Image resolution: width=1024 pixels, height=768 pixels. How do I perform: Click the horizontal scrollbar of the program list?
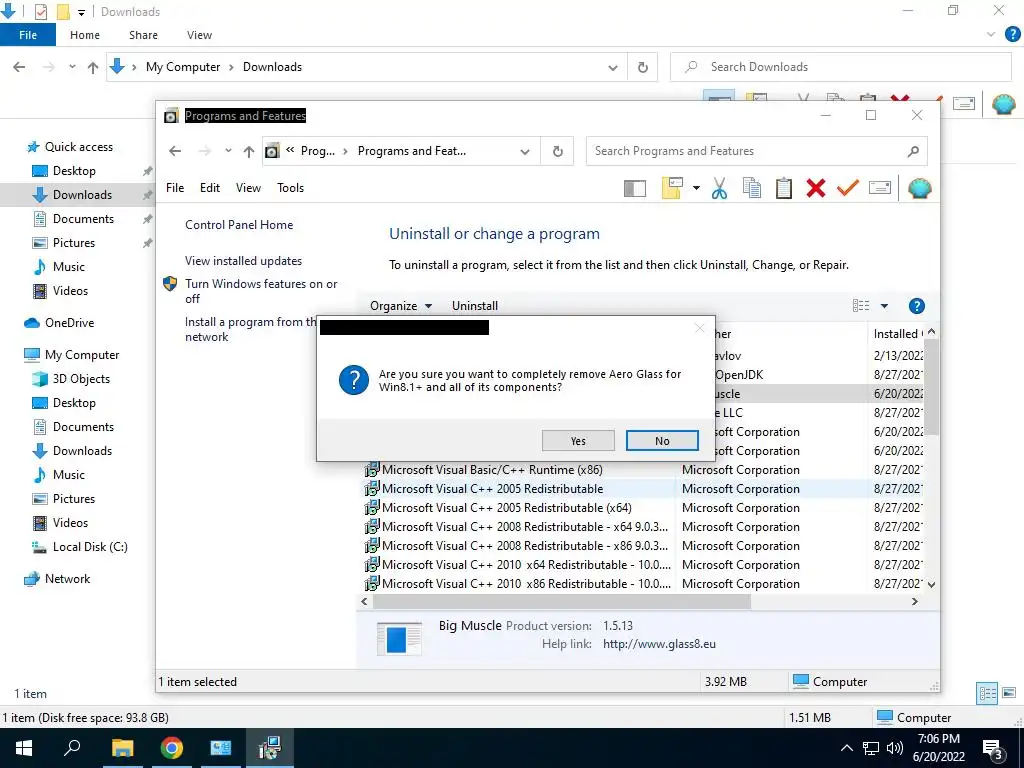[x=562, y=601]
